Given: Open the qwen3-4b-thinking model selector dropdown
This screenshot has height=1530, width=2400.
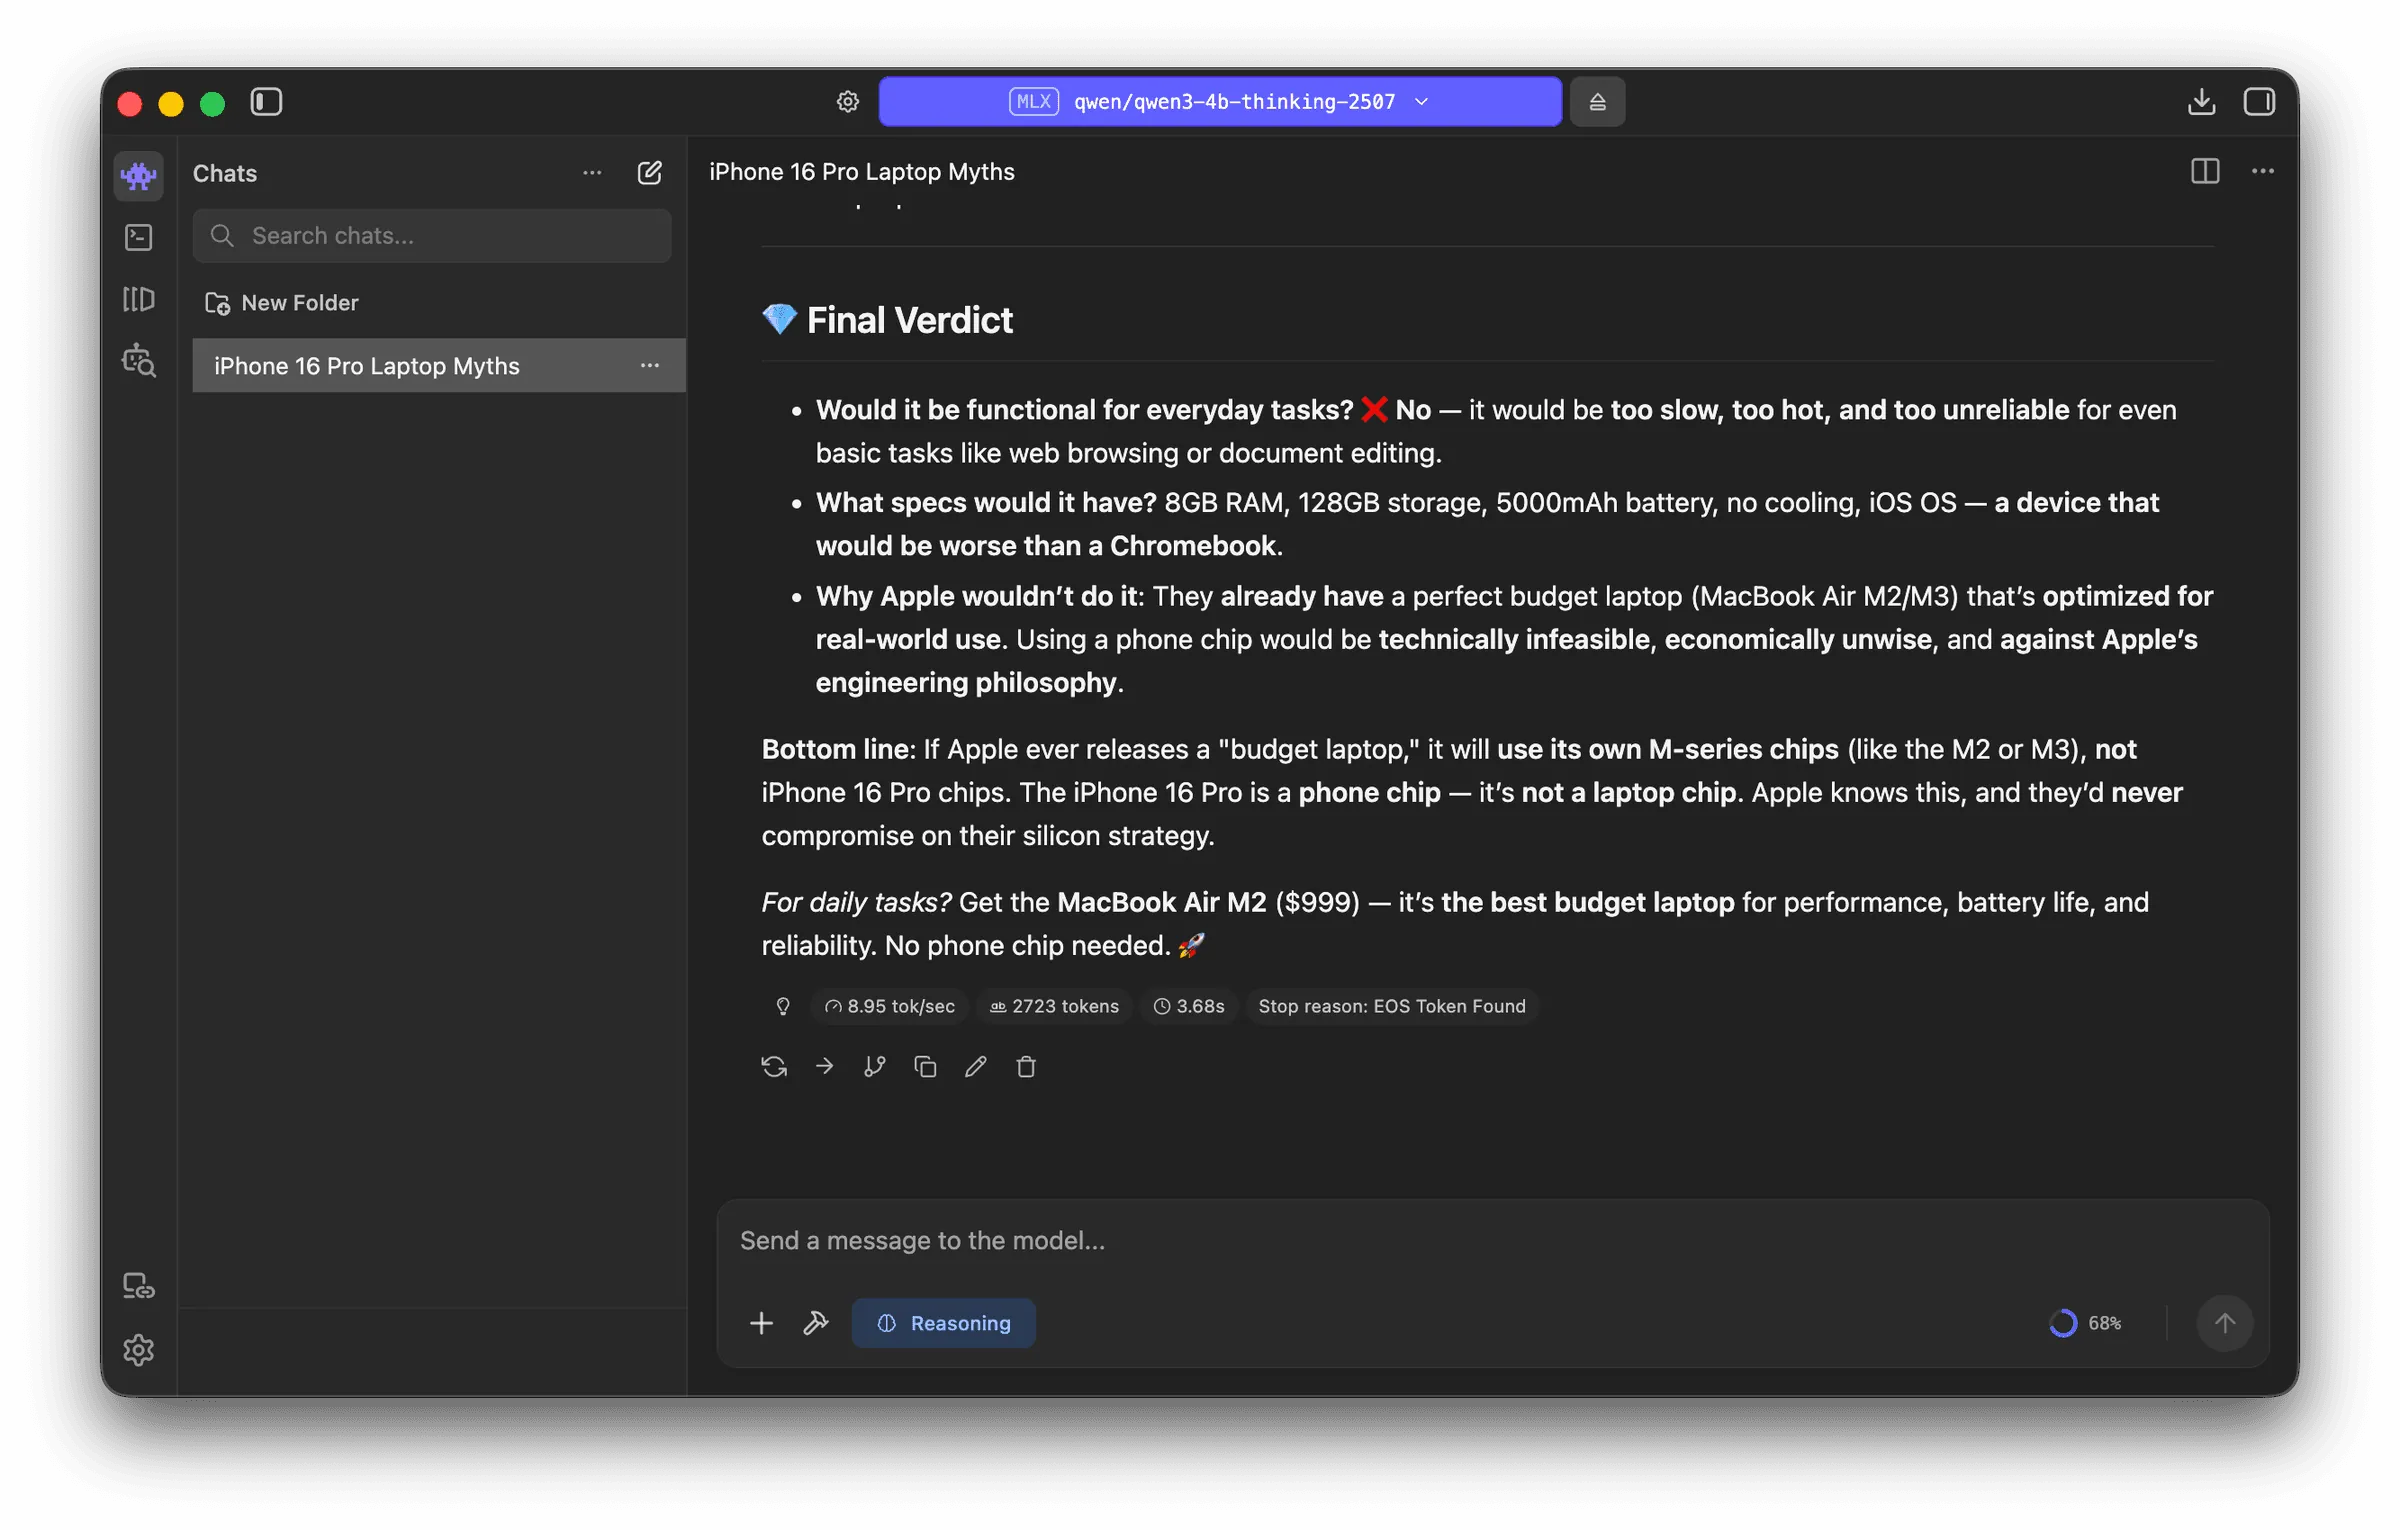Looking at the screenshot, I should point(1220,102).
